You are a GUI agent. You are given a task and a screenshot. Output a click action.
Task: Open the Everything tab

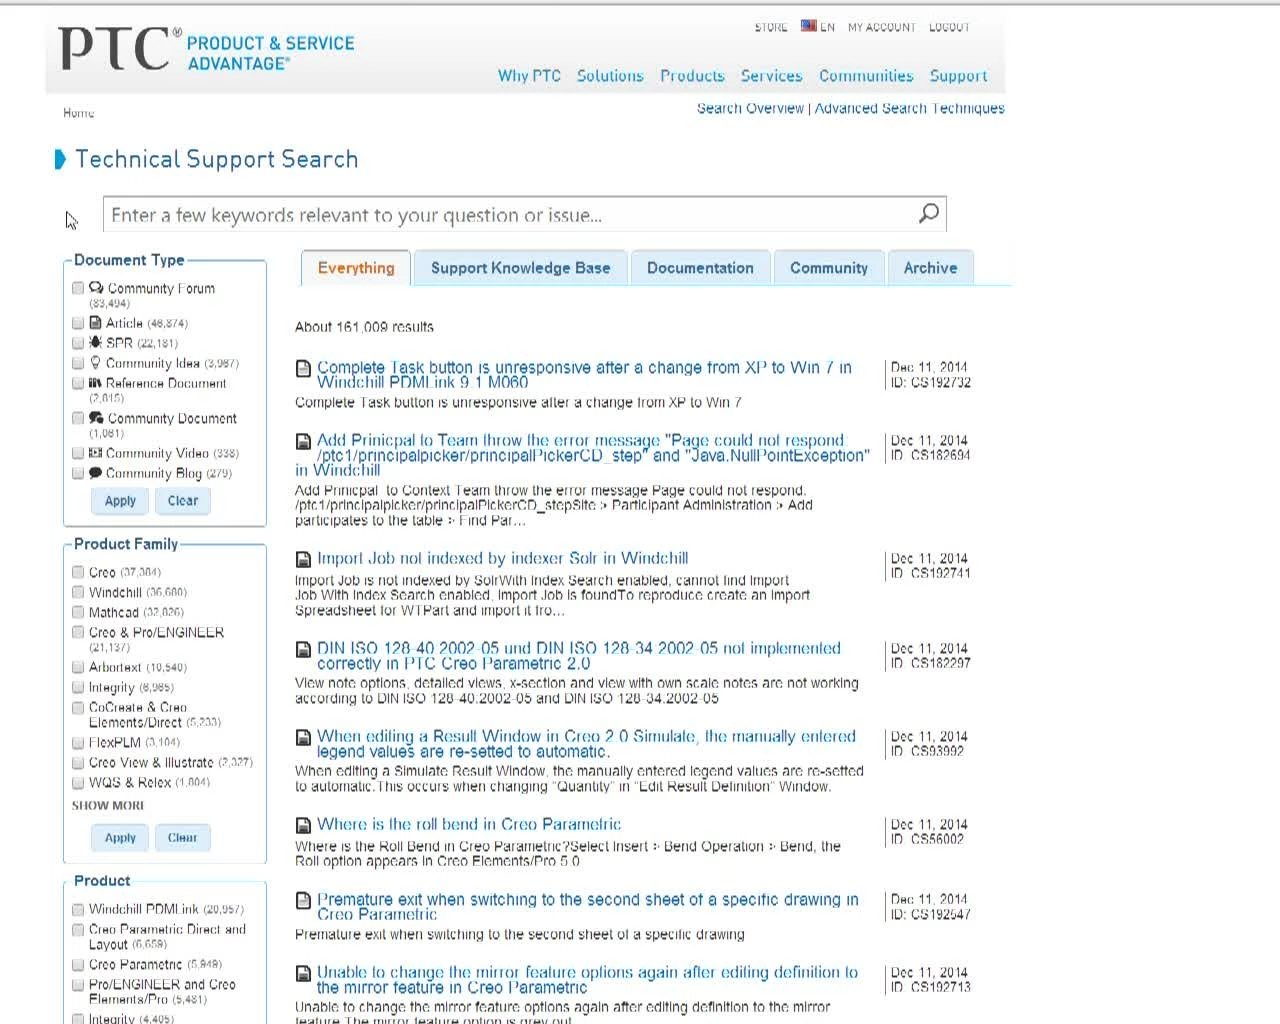356,268
